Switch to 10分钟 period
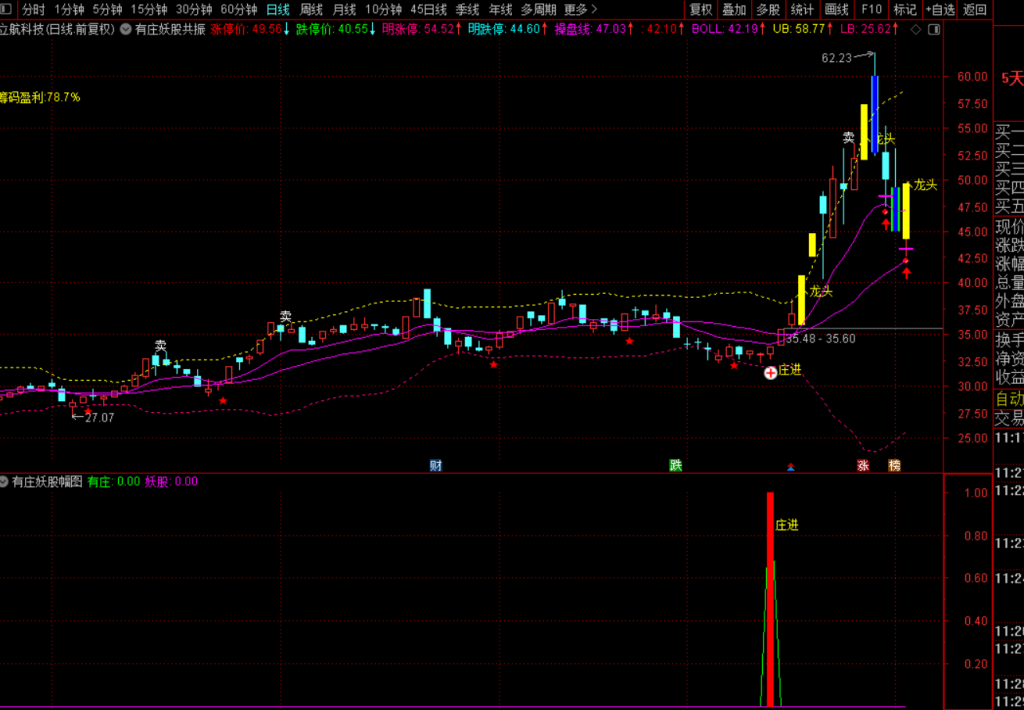The image size is (1024, 710). [x=383, y=9]
